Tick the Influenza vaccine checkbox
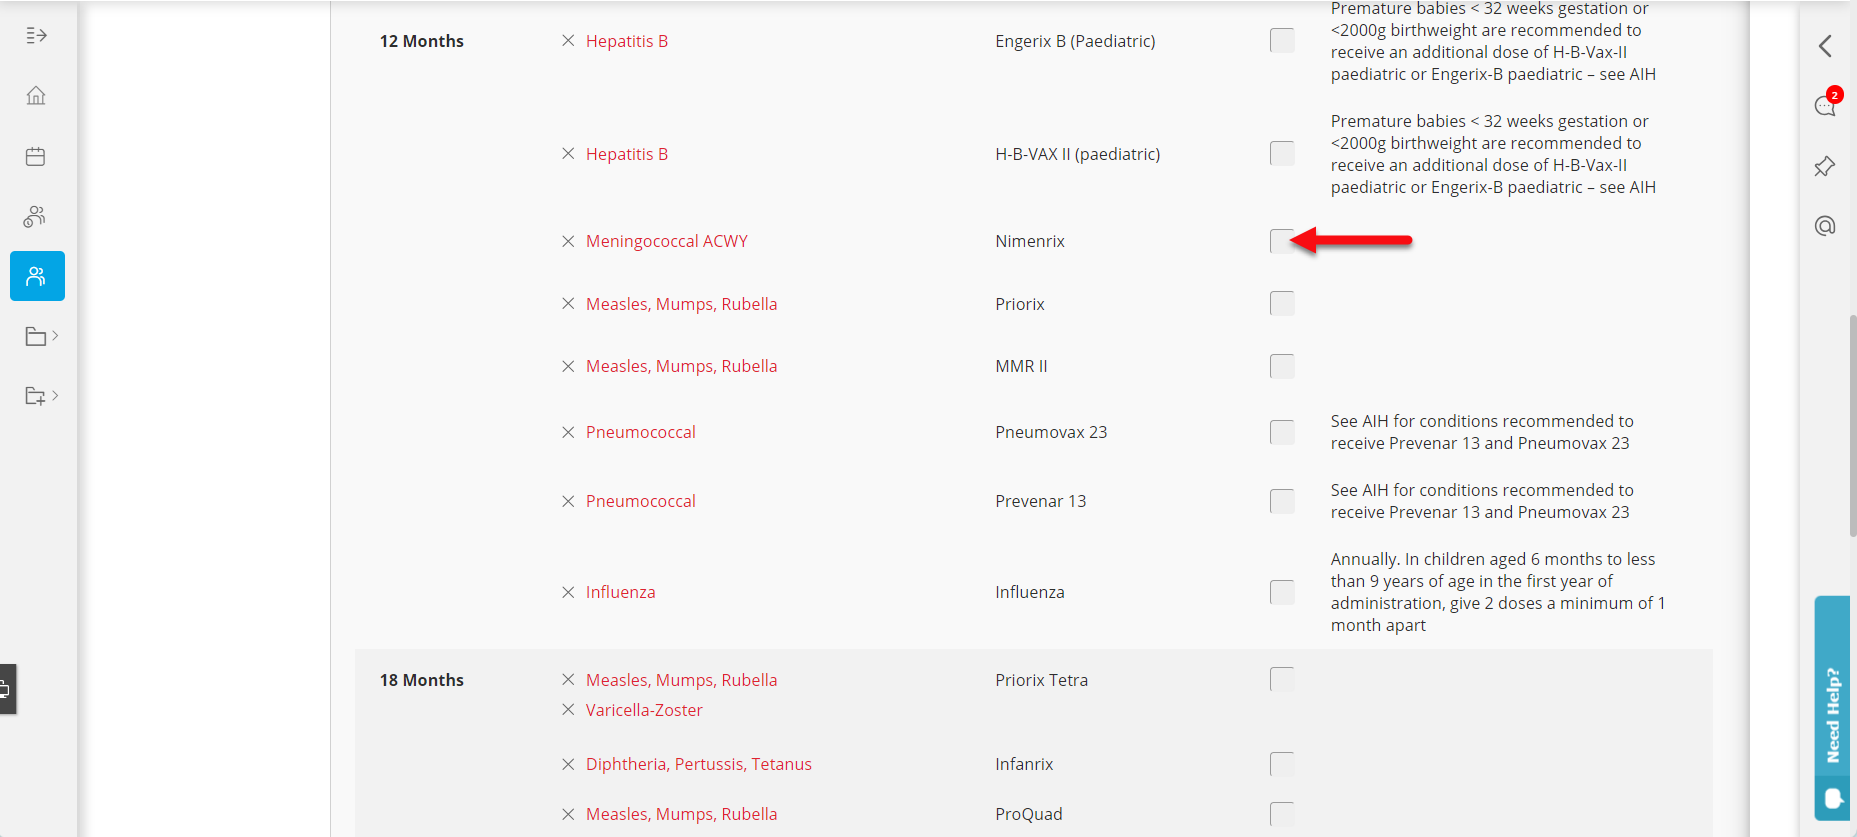Screen dimensions: 1857x837 1282,592
